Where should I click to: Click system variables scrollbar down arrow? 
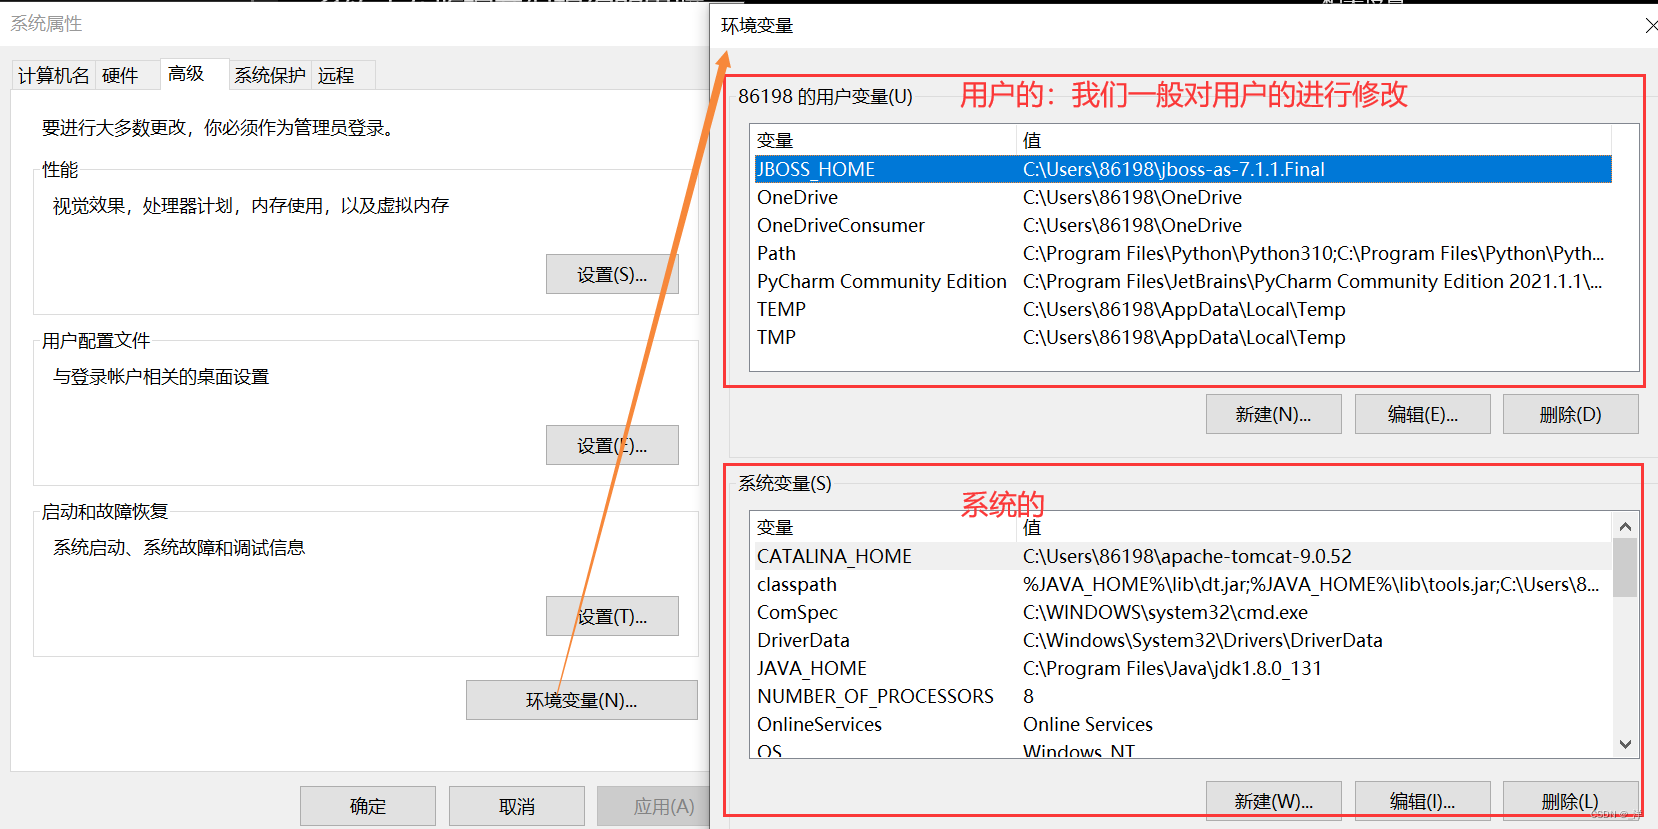[x=1625, y=744]
